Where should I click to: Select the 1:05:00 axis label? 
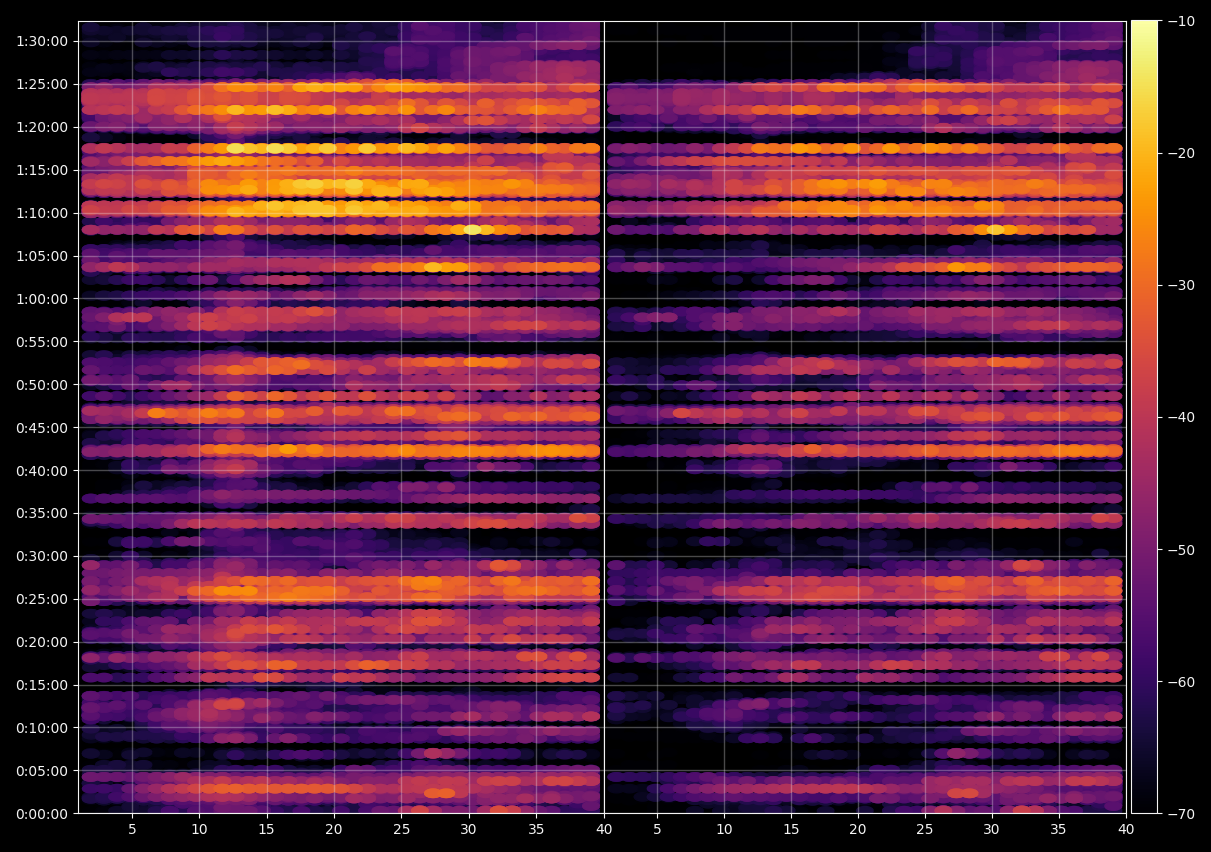tap(42, 256)
